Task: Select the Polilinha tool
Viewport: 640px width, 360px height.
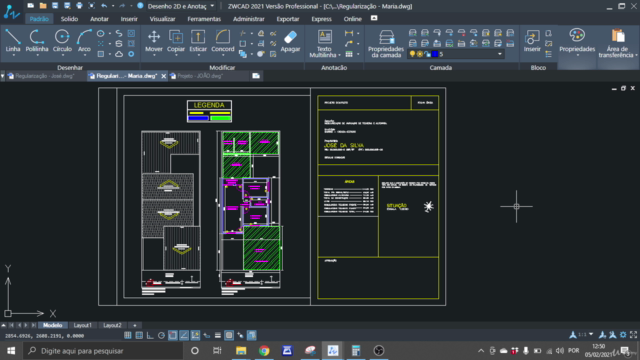Action: coord(37,41)
